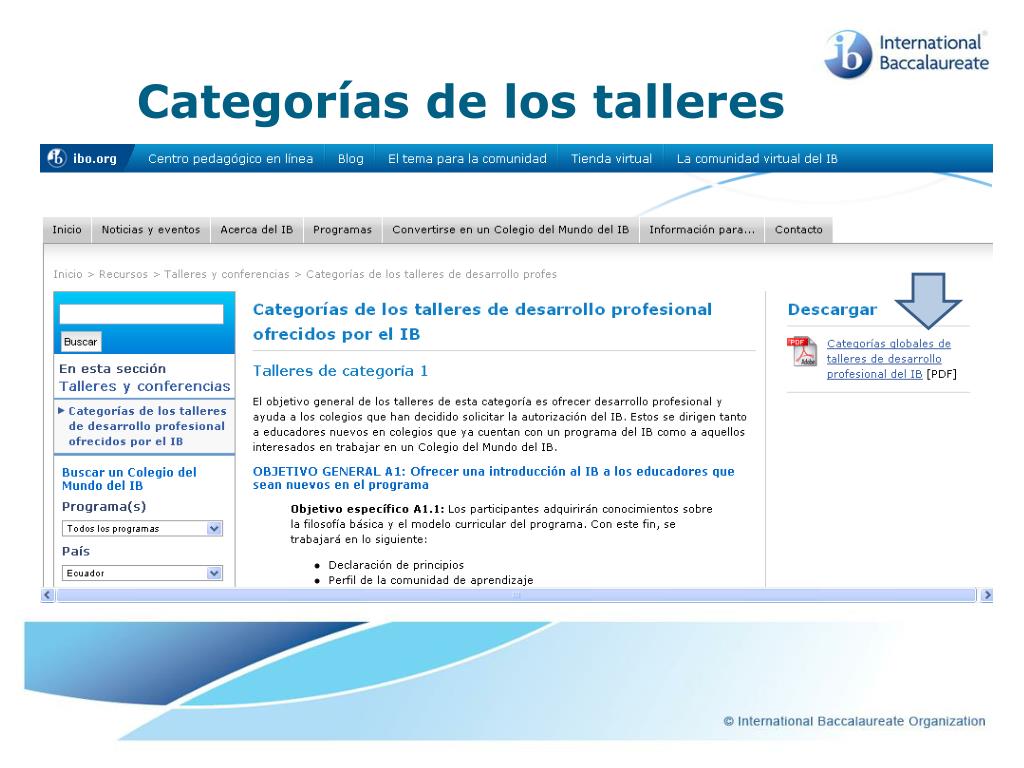The width and height of the screenshot is (1024, 768).
Task: Click the Descargar heading
Action: pos(832,310)
